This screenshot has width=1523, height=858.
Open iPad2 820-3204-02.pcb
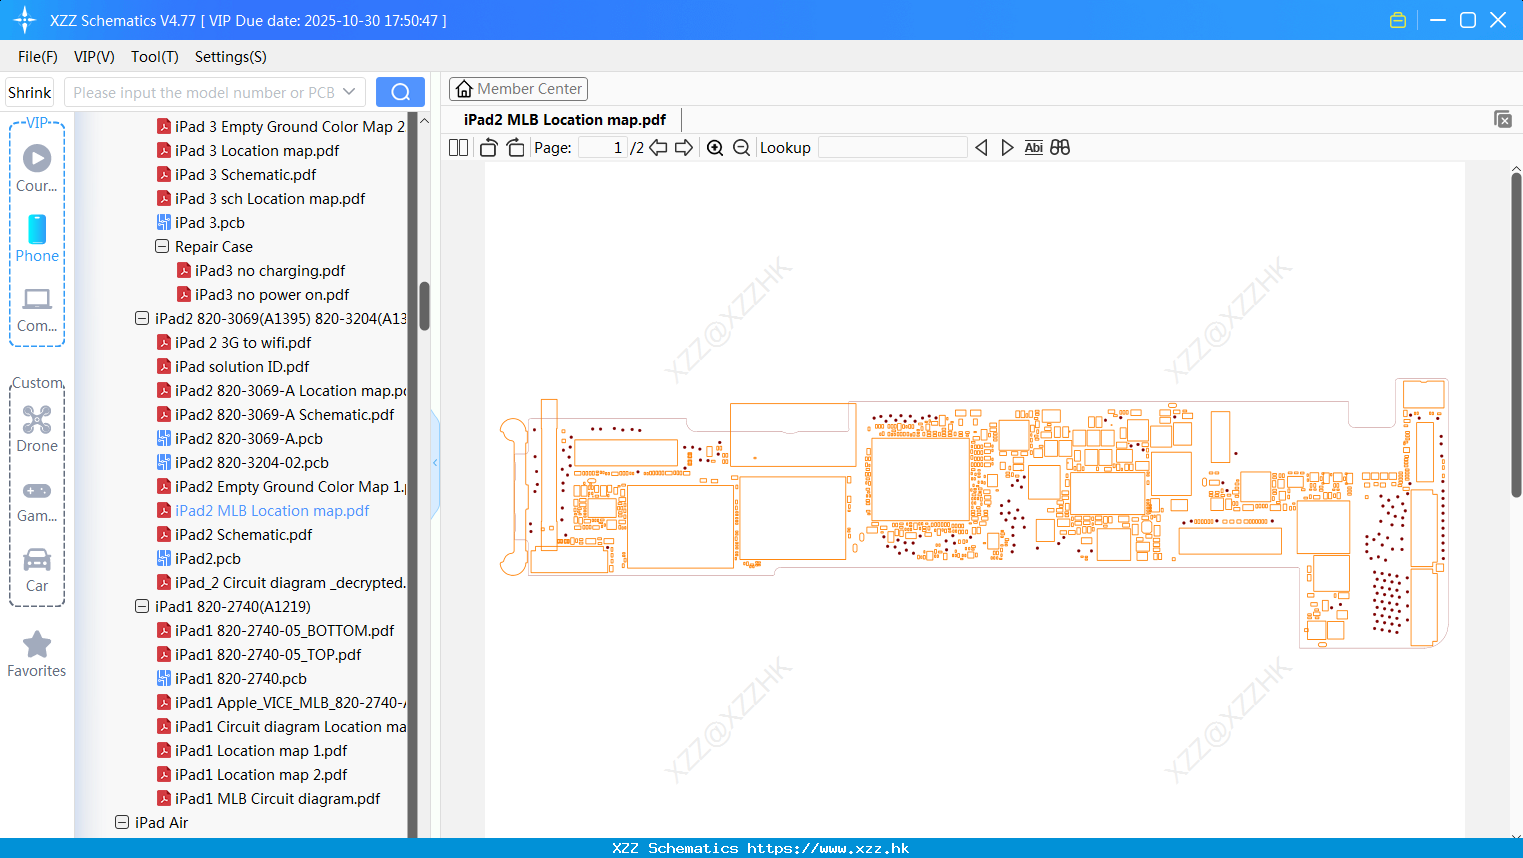[x=252, y=462]
